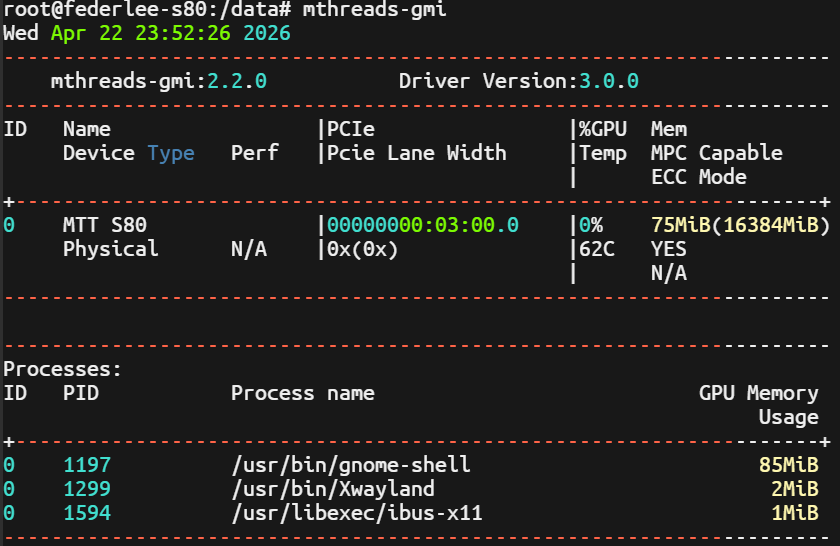
Task: Click the GPU ID 0 in MTT S80 row
Action: pyautogui.click(x=9, y=225)
